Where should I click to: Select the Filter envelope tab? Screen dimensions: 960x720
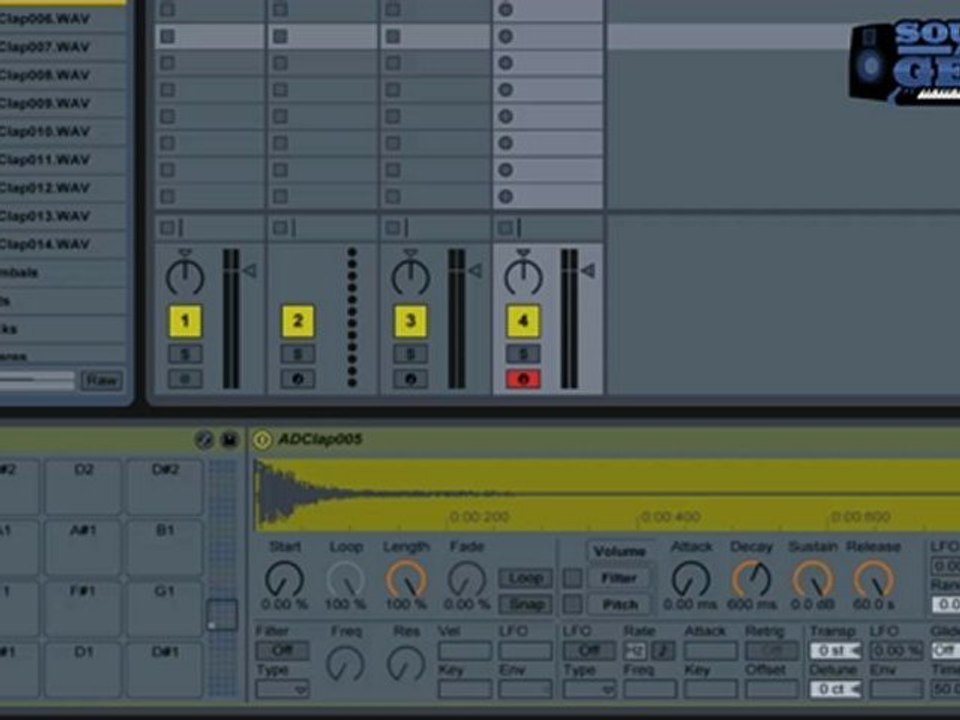(620, 578)
